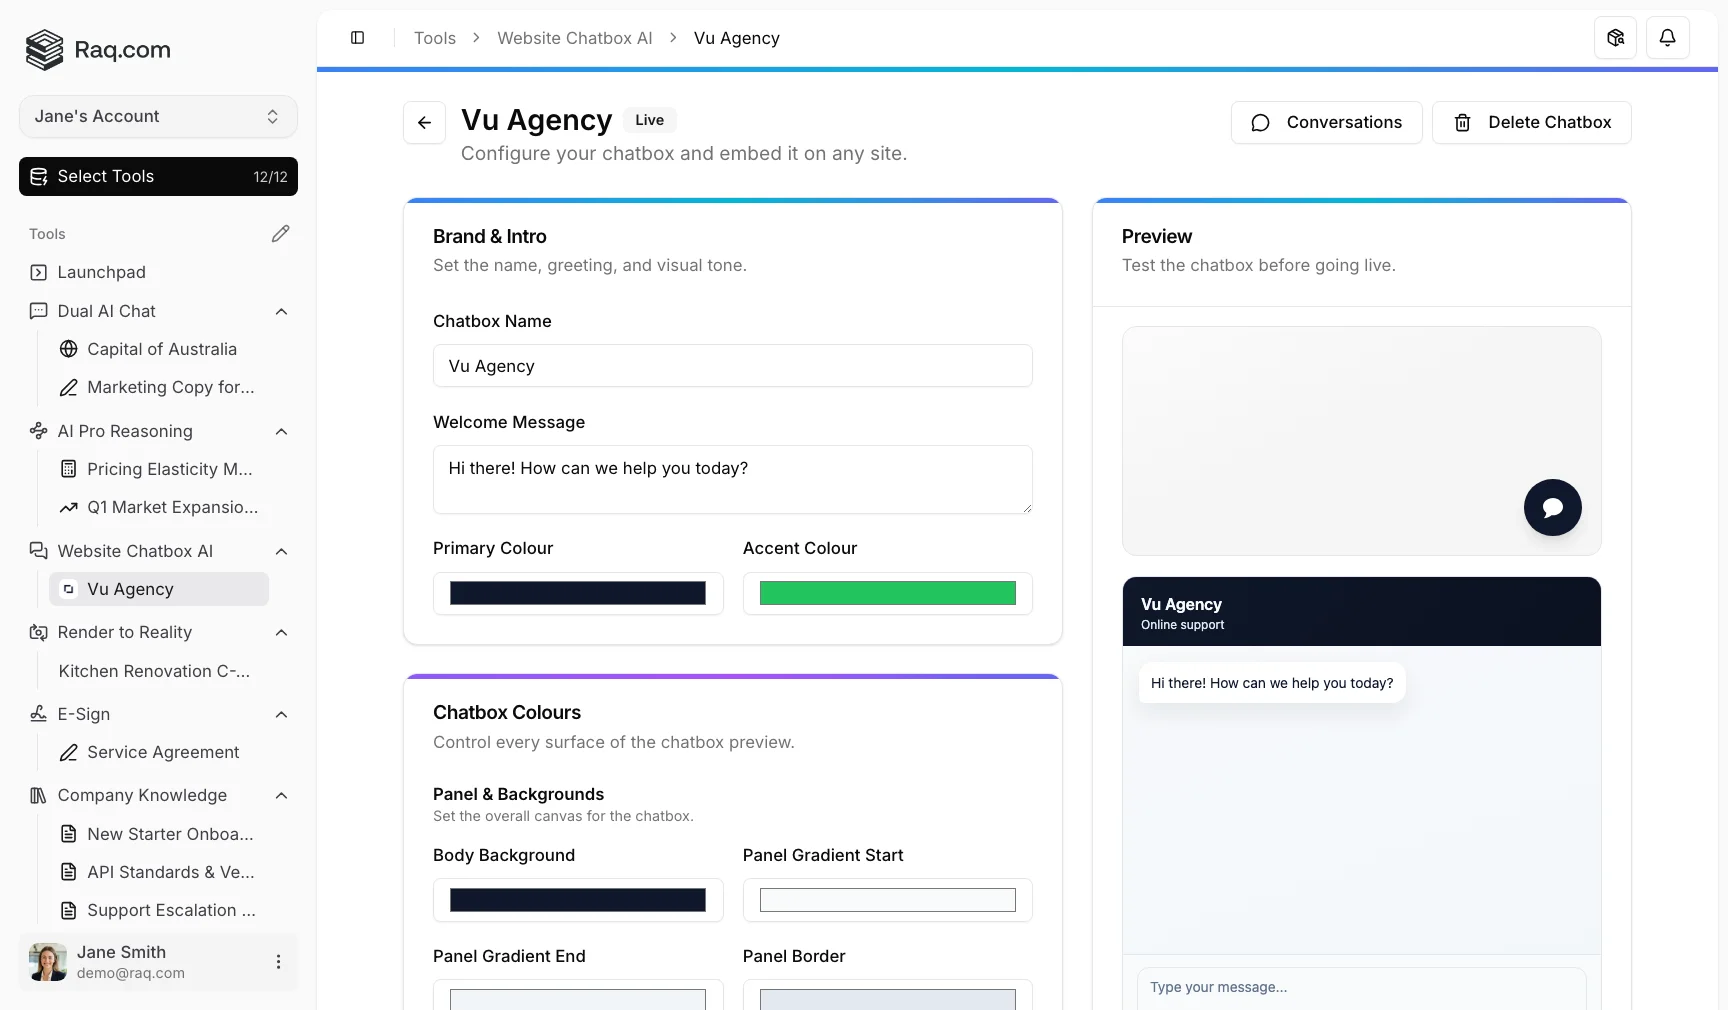Image resolution: width=1728 pixels, height=1010 pixels.
Task: Click the chat bubble in the preview
Action: [x=1552, y=507]
